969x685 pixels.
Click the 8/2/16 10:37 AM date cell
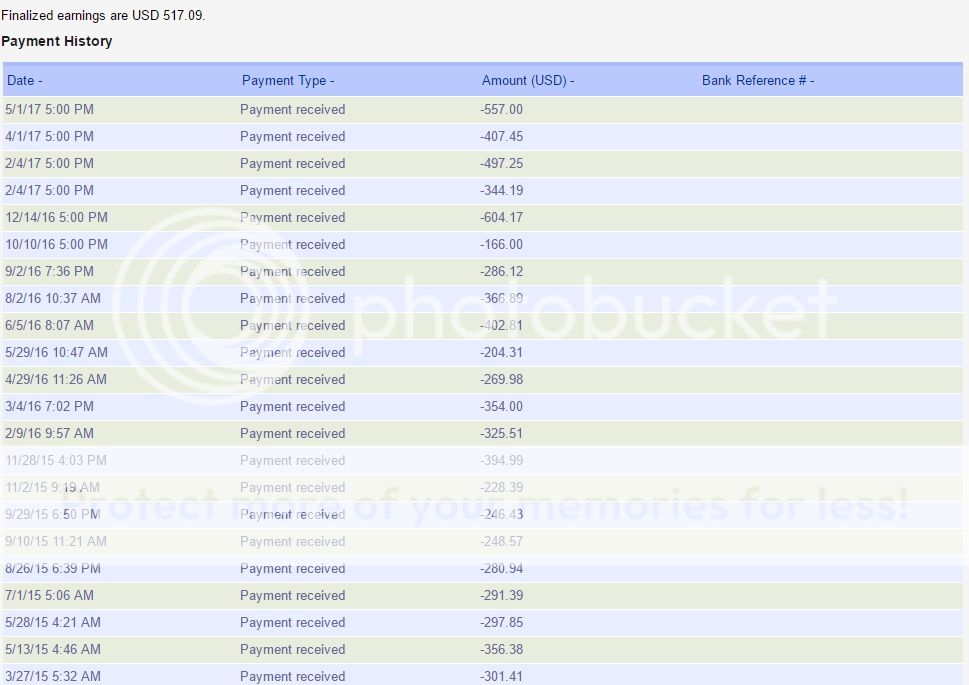(x=52, y=298)
